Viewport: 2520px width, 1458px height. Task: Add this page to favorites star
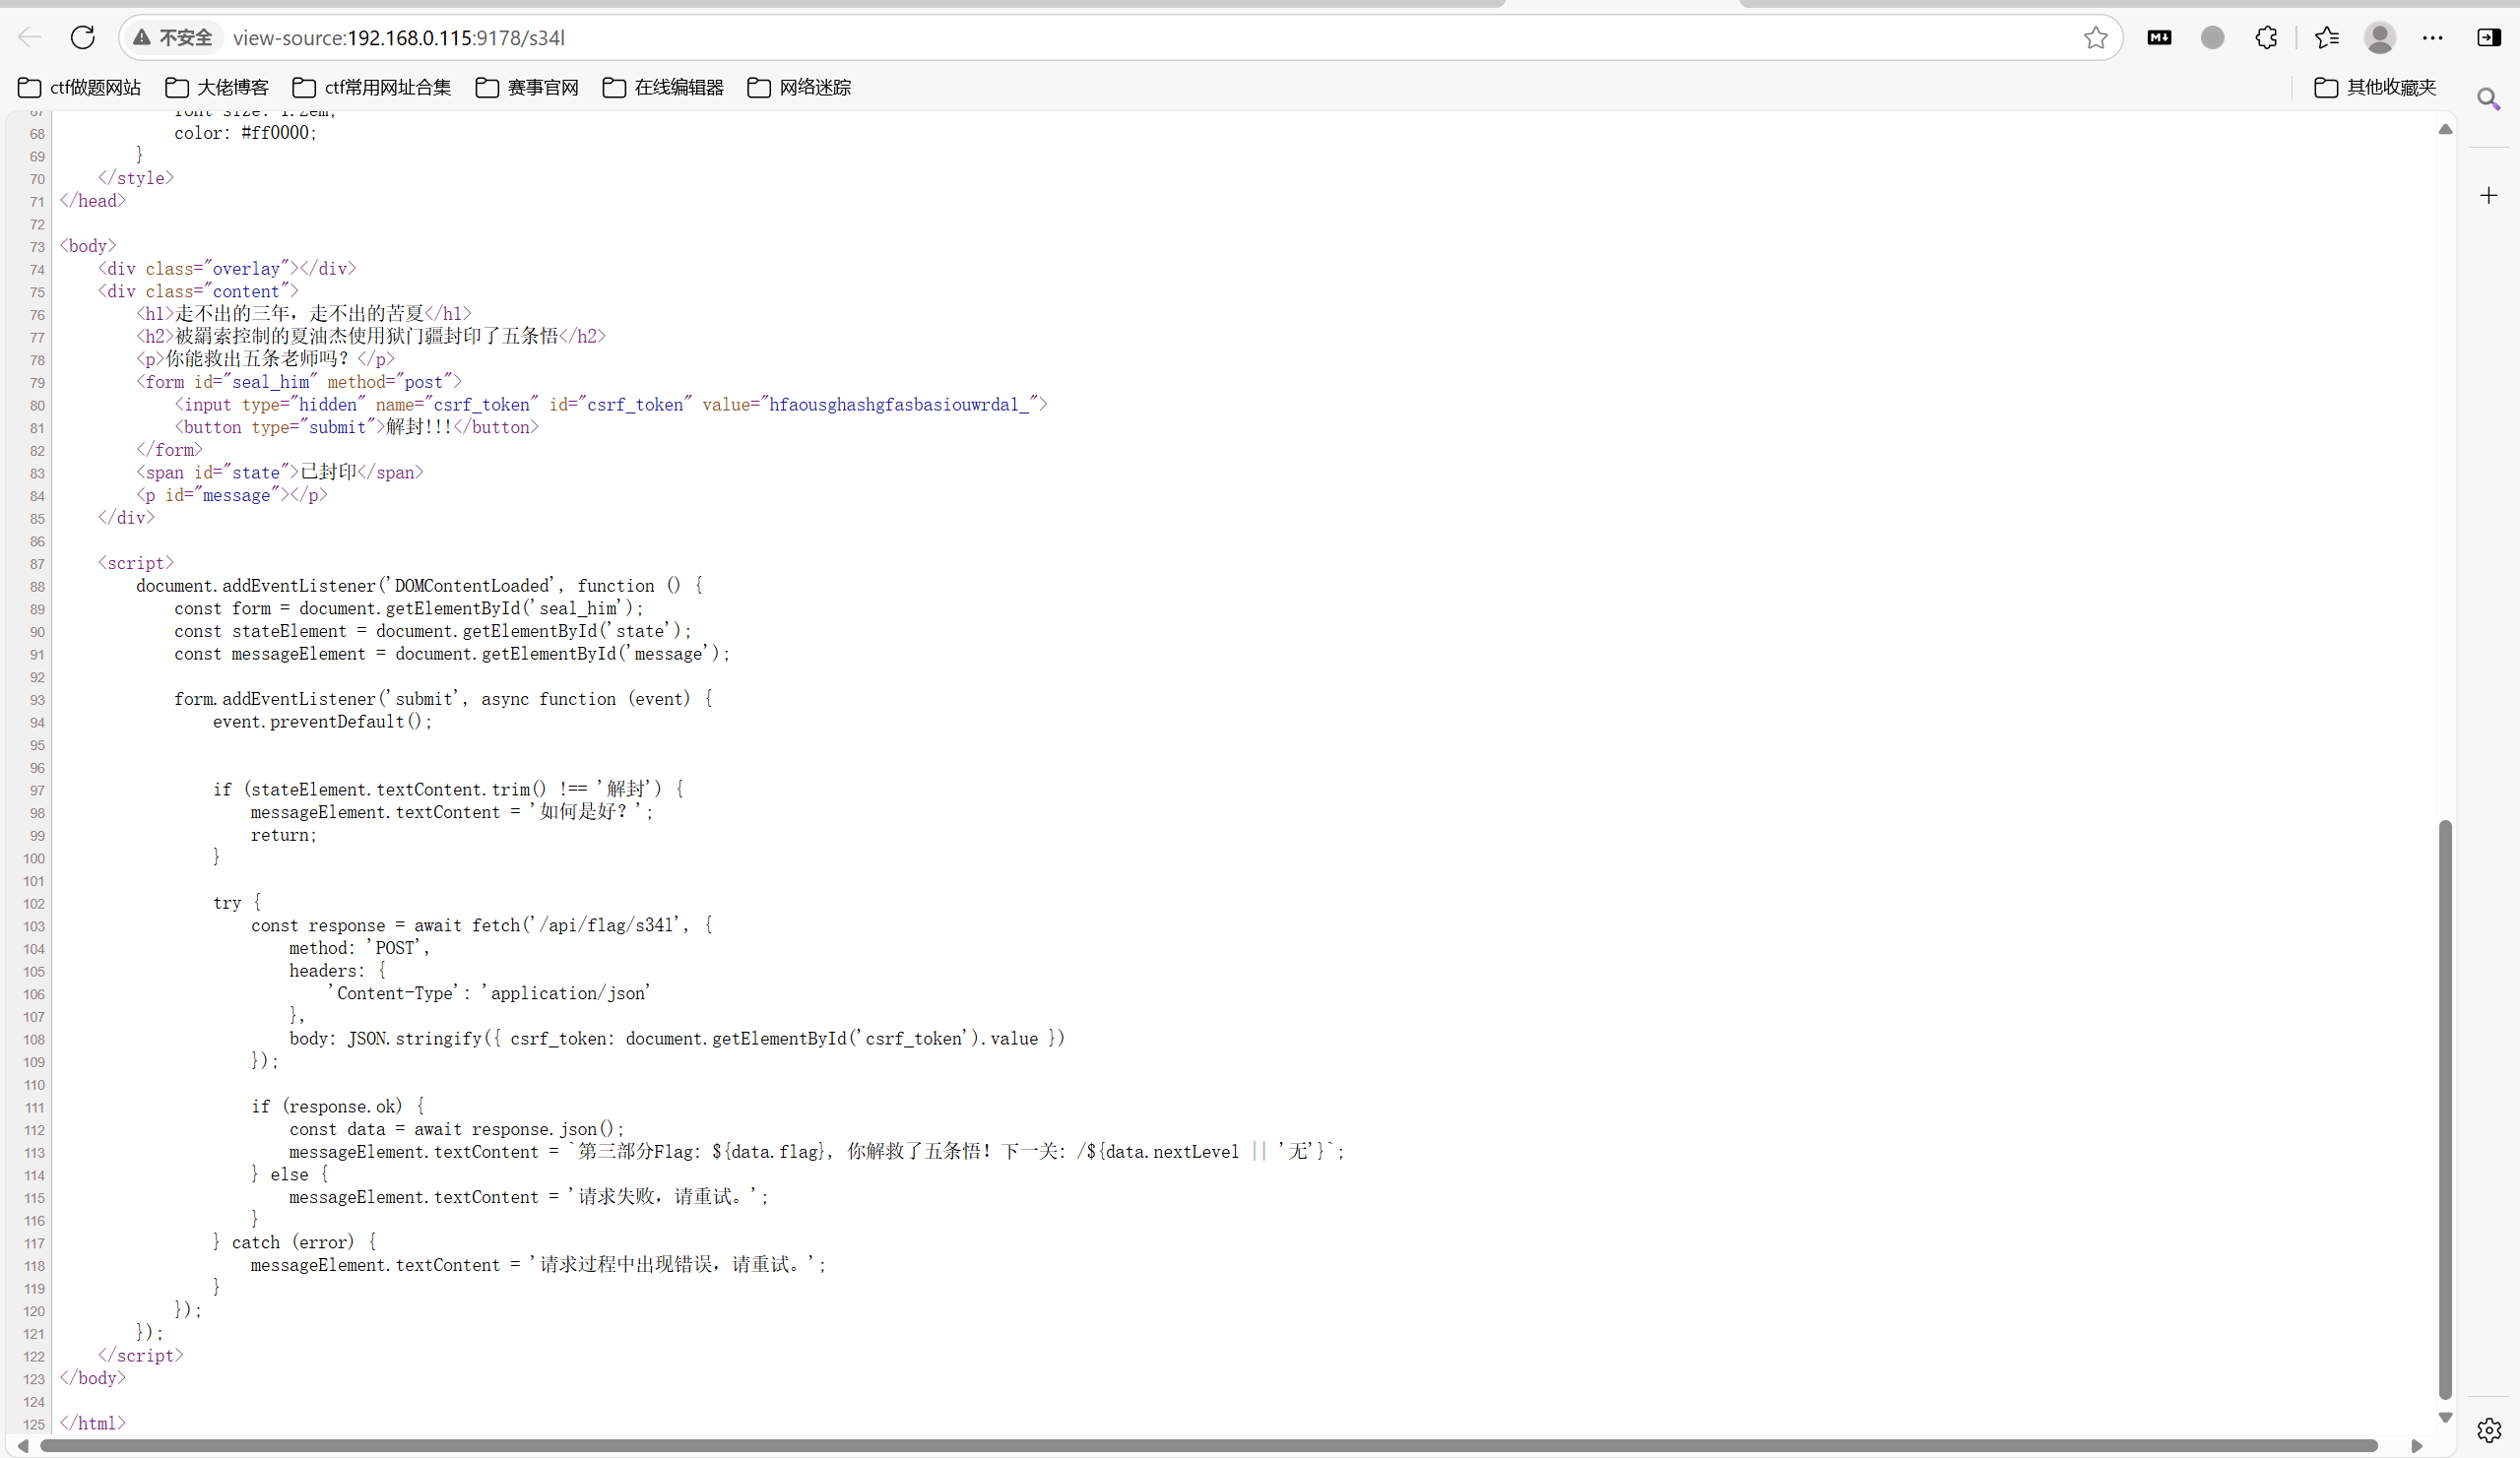2096,38
